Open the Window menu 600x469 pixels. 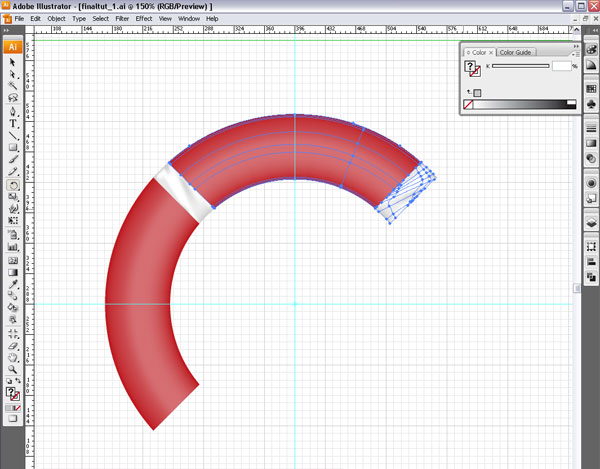point(189,18)
